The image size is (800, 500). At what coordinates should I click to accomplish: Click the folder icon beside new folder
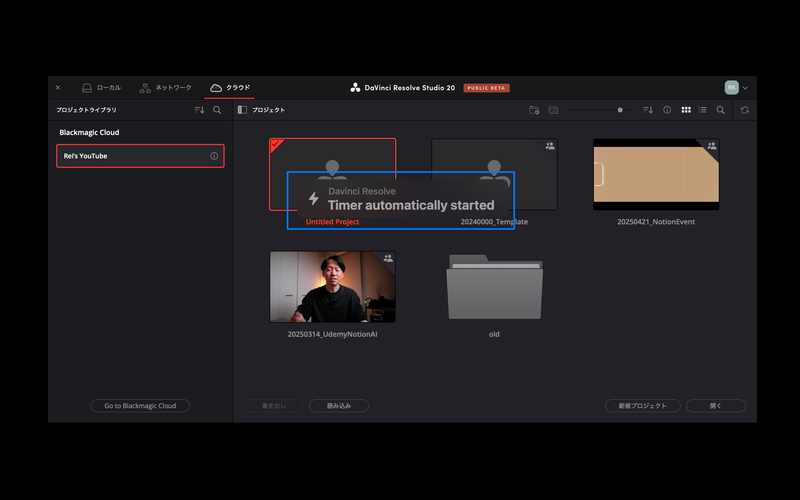point(553,110)
